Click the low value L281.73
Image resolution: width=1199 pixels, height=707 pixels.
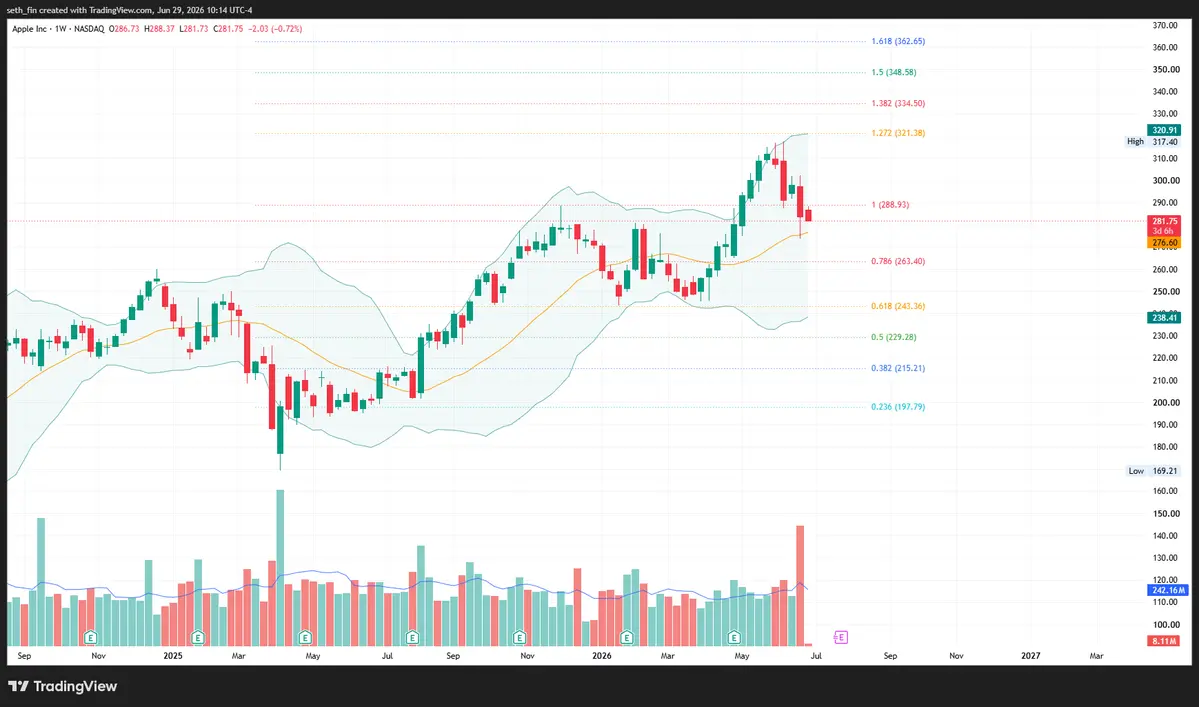pyautogui.click(x=193, y=29)
